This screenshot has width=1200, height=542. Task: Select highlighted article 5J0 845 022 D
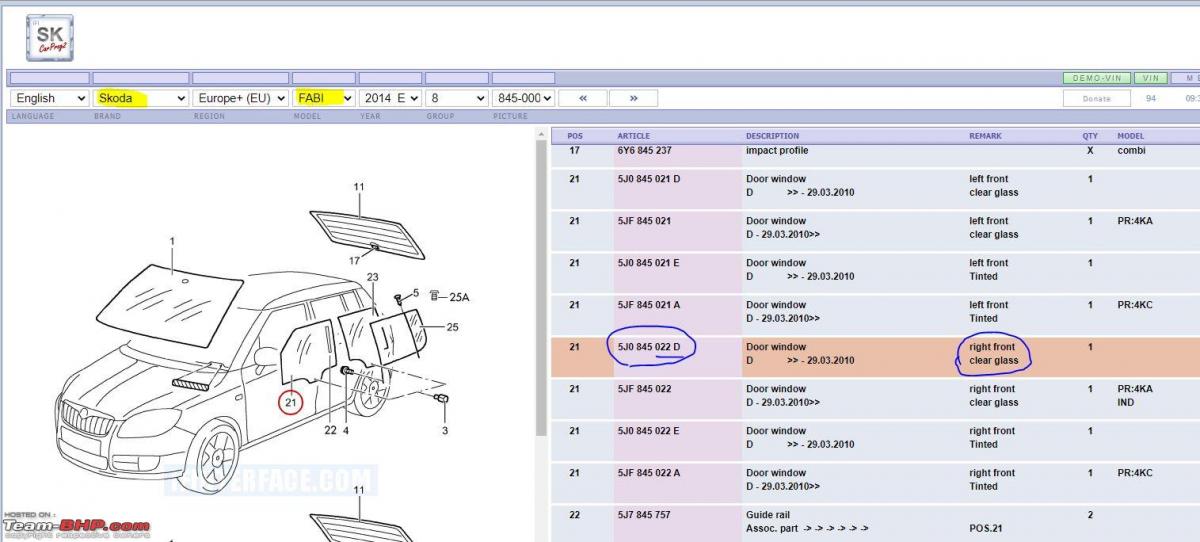pos(649,347)
